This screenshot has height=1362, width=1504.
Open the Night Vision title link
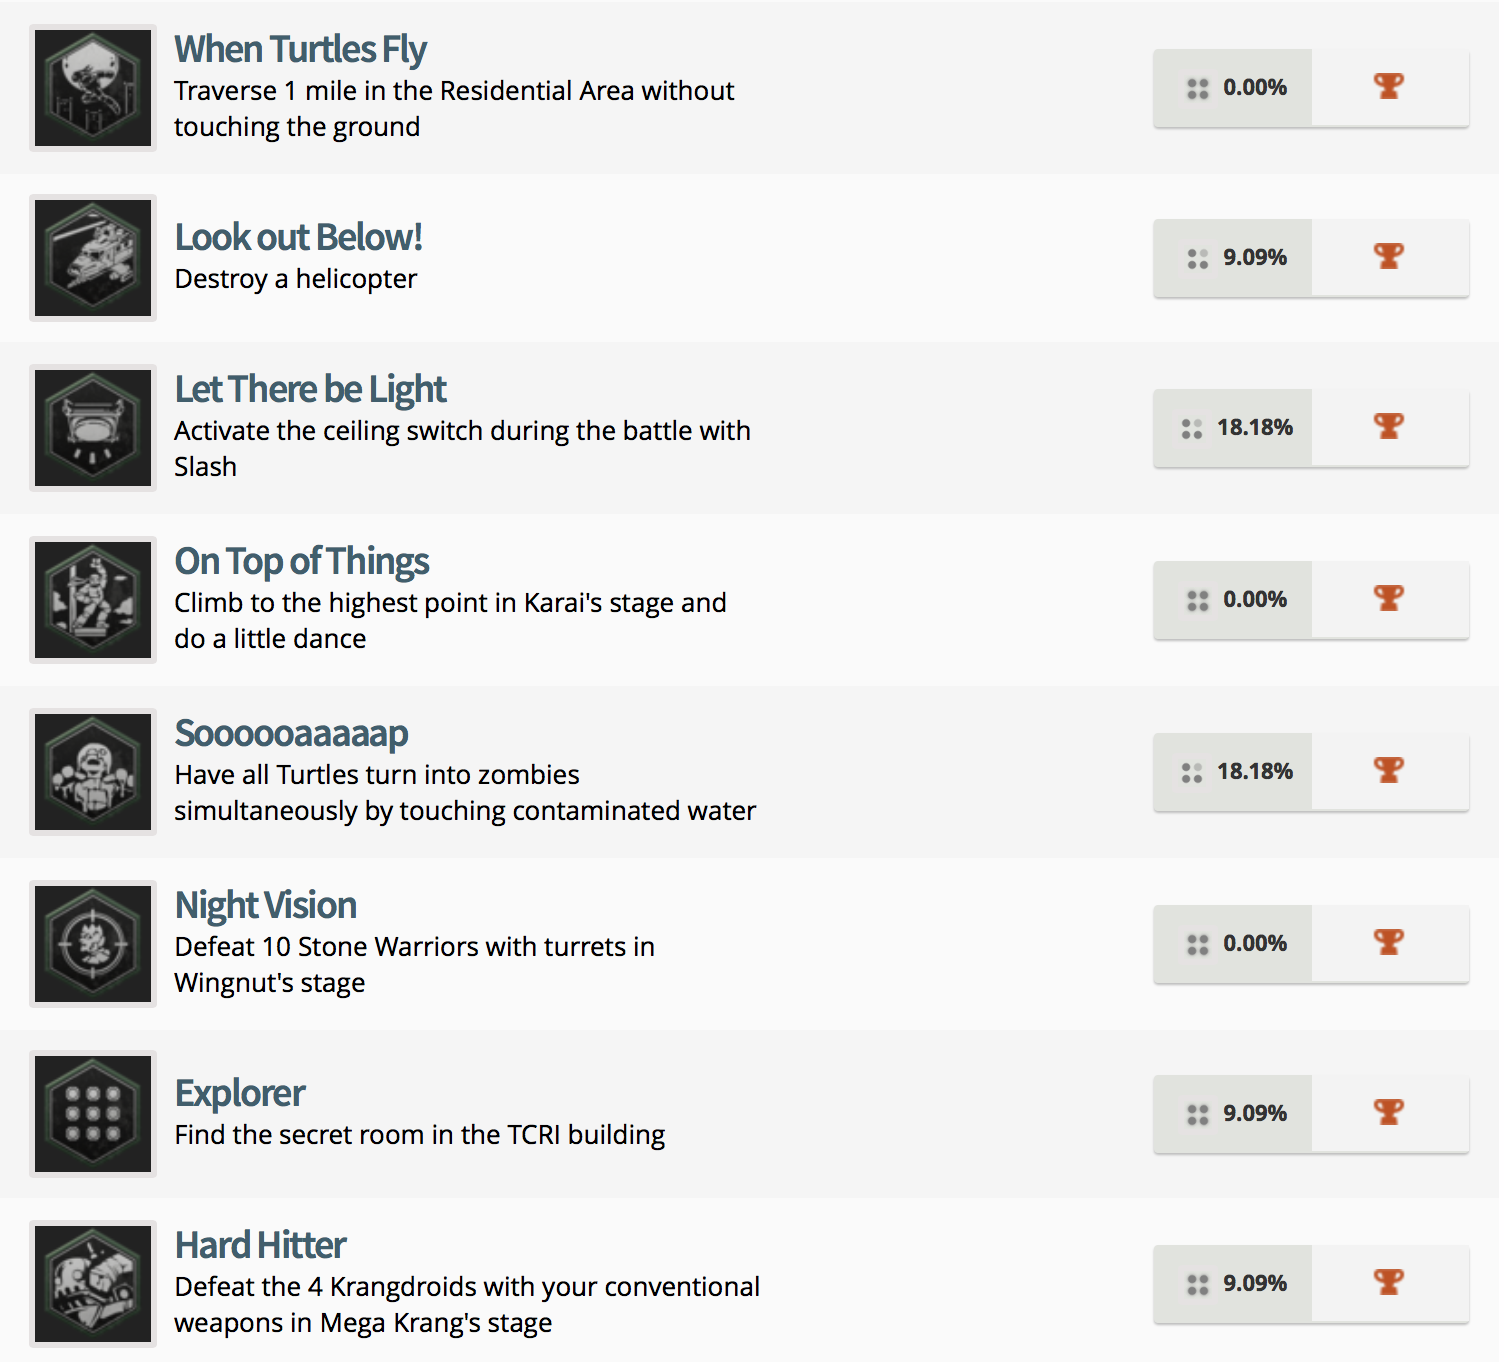265,905
